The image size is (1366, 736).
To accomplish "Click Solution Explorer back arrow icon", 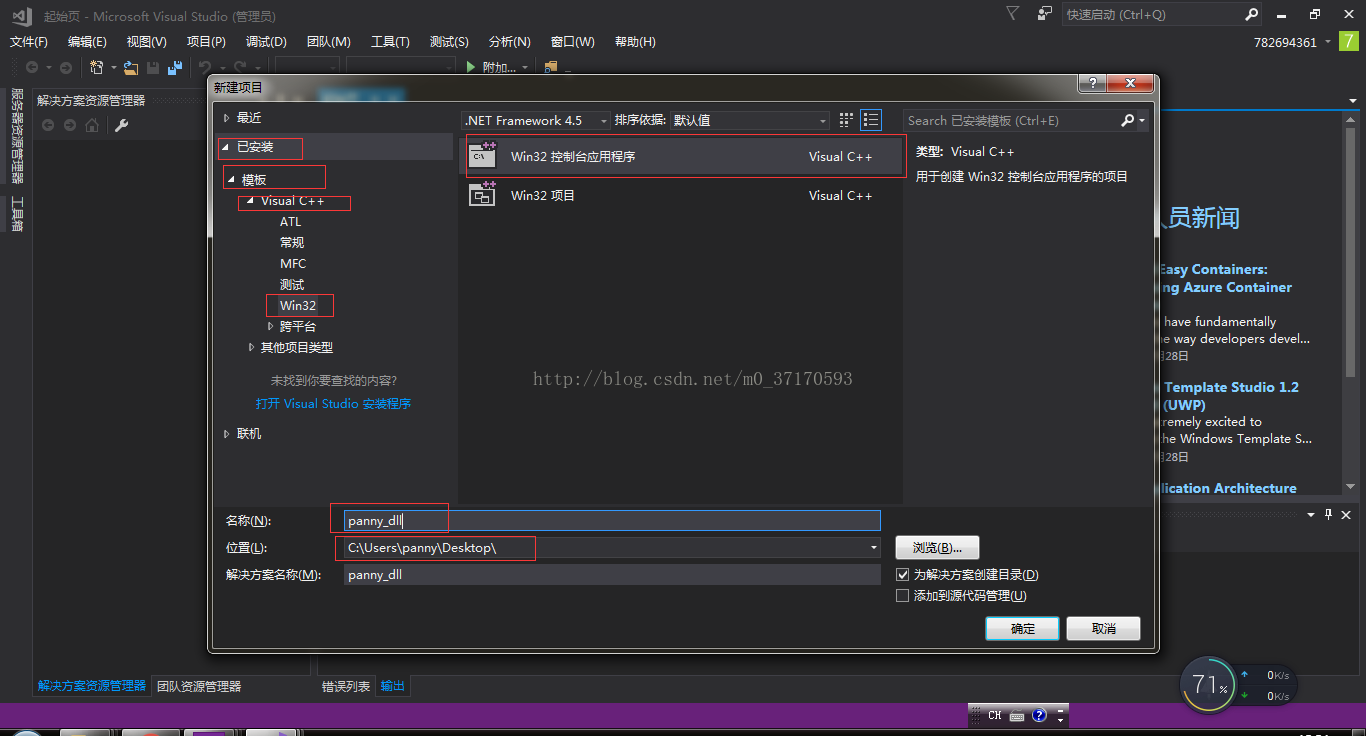I will (x=47, y=125).
